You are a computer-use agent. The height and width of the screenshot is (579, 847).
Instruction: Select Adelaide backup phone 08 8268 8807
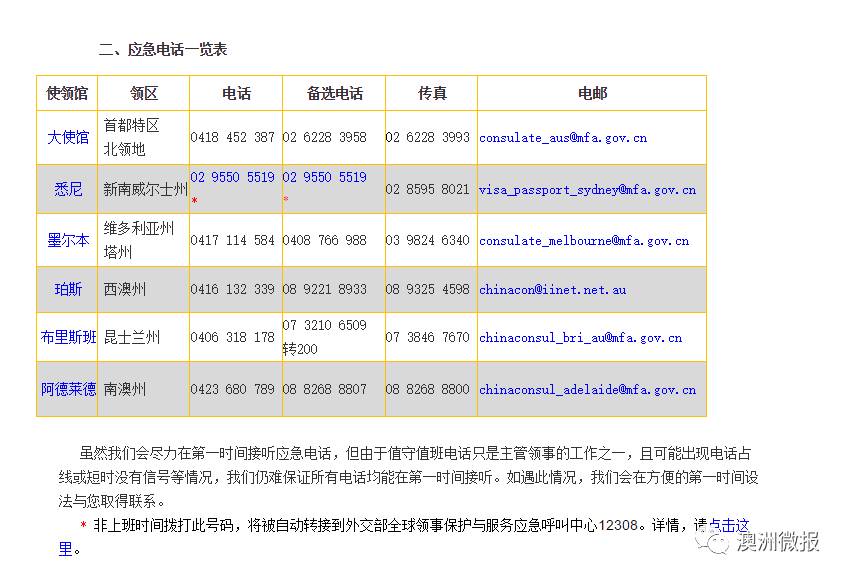(325, 389)
